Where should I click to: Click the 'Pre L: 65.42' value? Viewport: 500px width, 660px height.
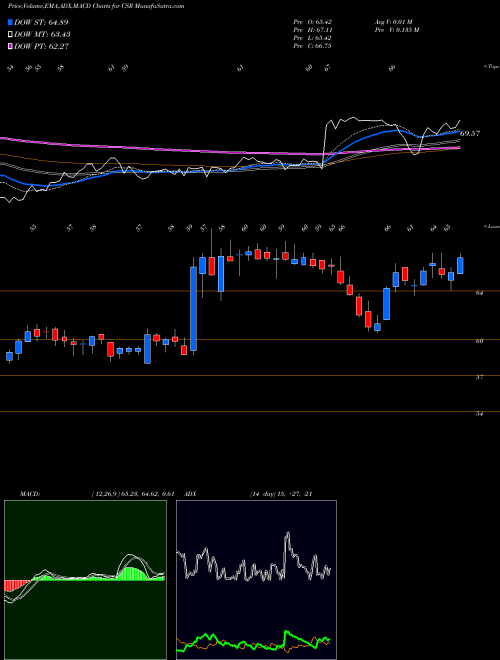(312, 38)
